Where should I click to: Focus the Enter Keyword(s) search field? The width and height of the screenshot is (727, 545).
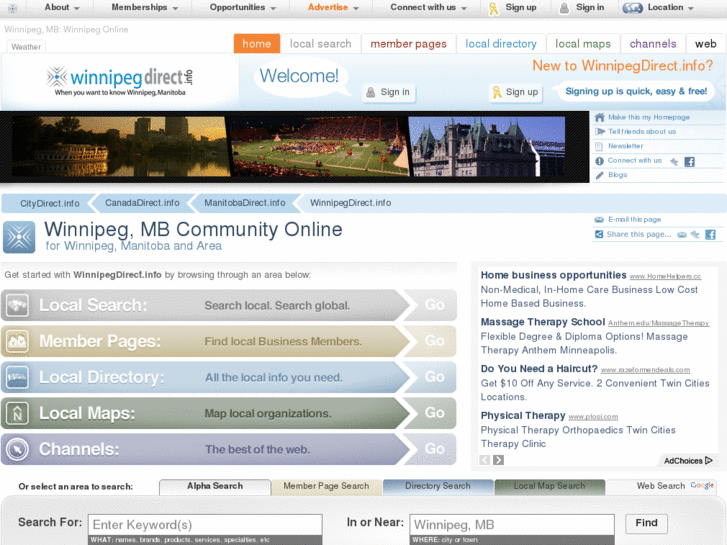[x=205, y=525]
